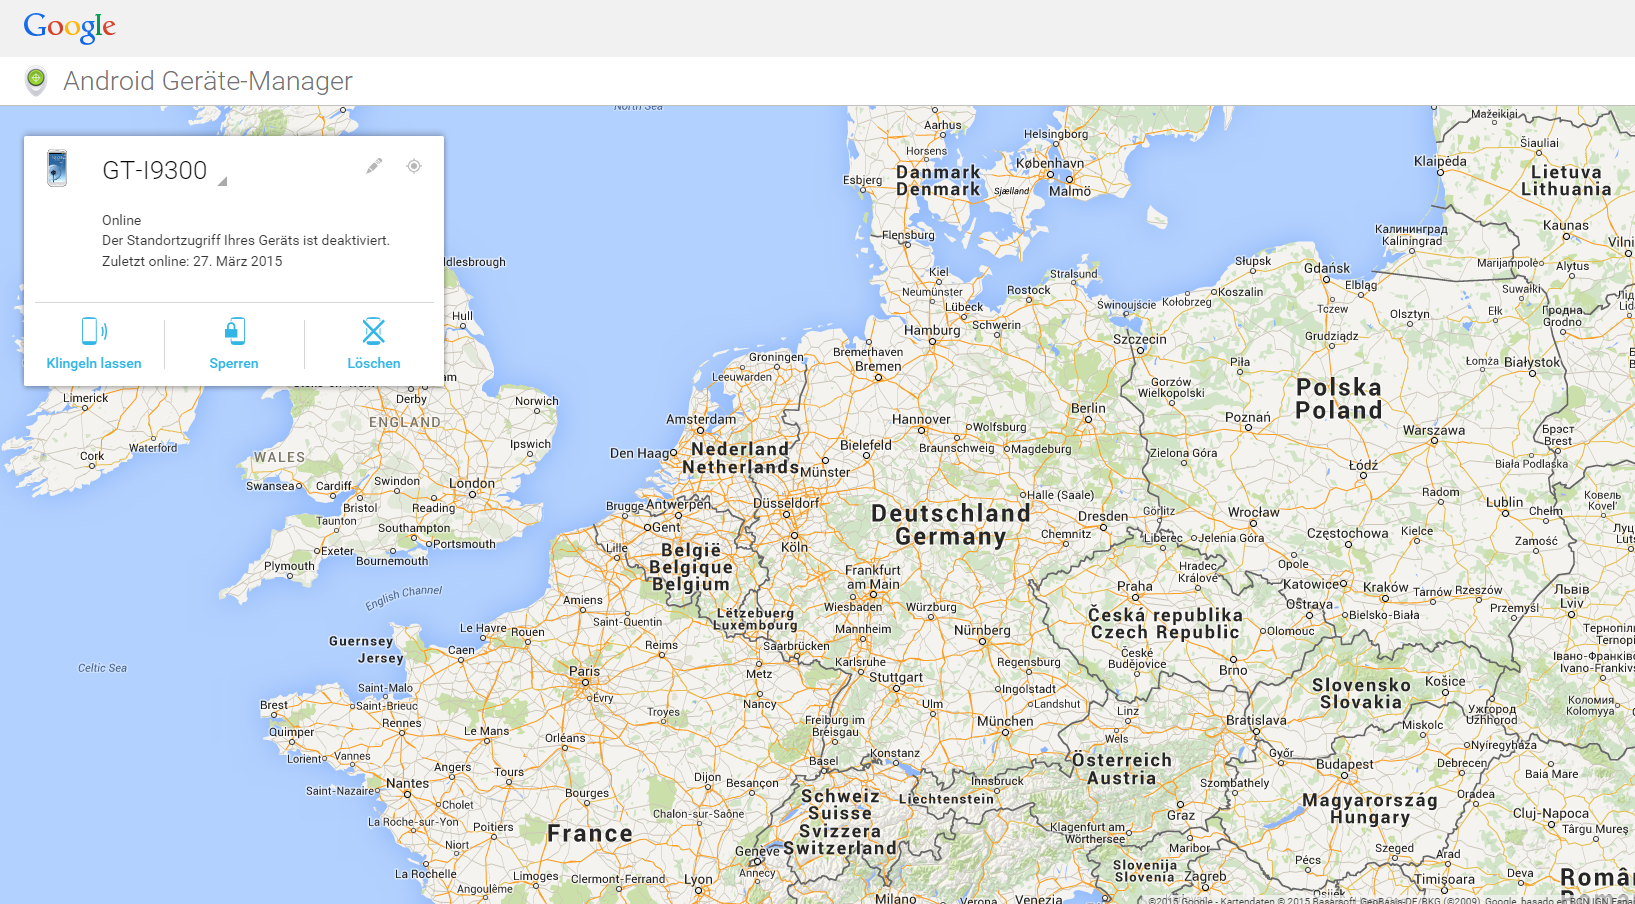Lock device with the Sperren button
1635x904 pixels.
(234, 344)
